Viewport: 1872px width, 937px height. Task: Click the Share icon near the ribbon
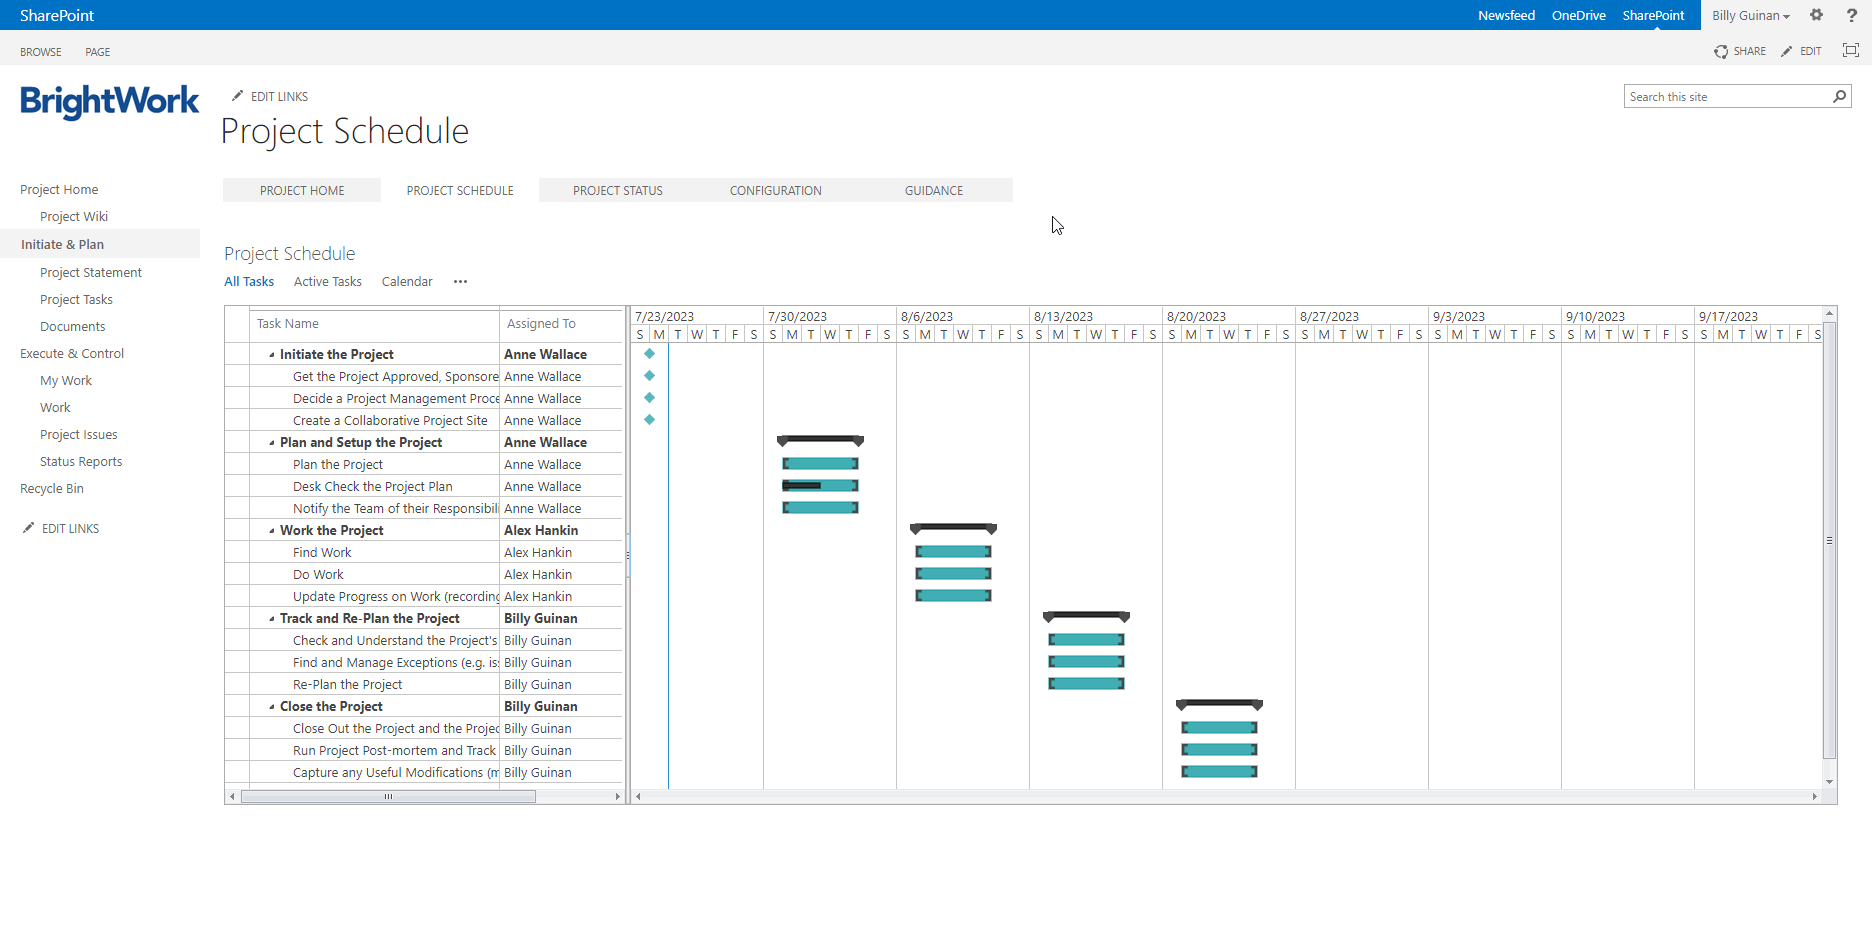click(1722, 51)
